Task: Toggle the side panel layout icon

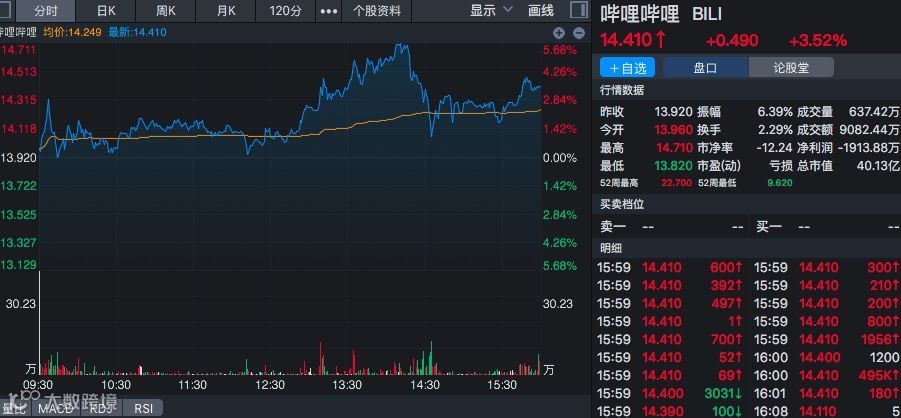Action: (x=579, y=10)
